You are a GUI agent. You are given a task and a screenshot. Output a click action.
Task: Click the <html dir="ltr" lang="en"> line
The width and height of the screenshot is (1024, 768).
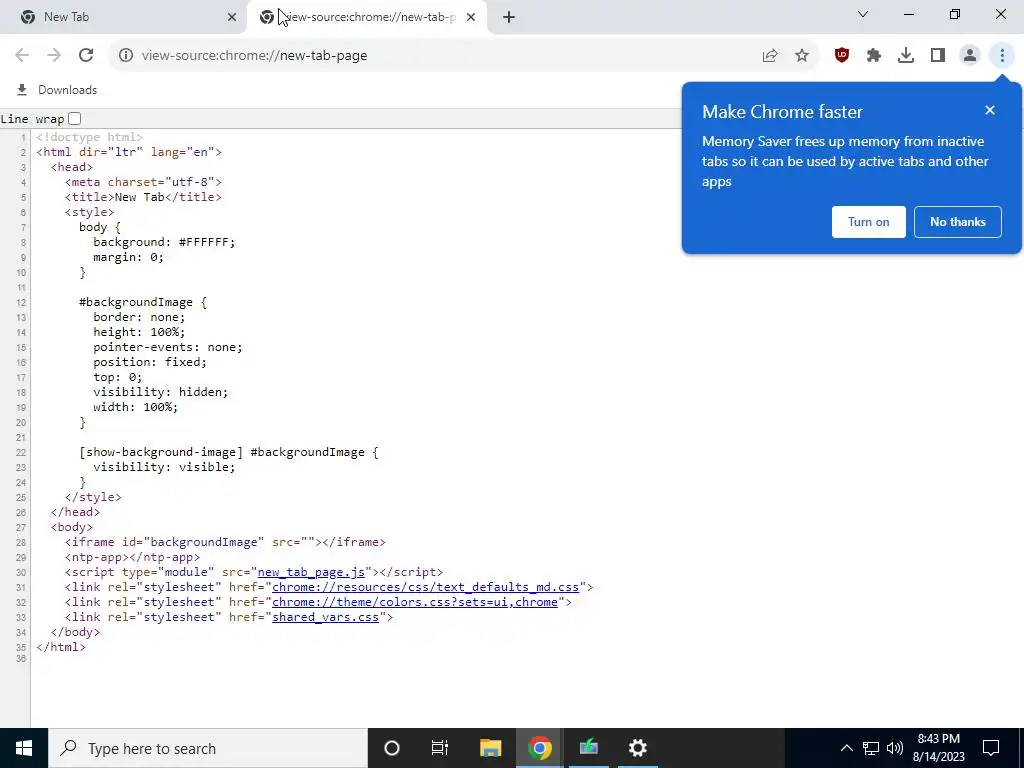129,152
